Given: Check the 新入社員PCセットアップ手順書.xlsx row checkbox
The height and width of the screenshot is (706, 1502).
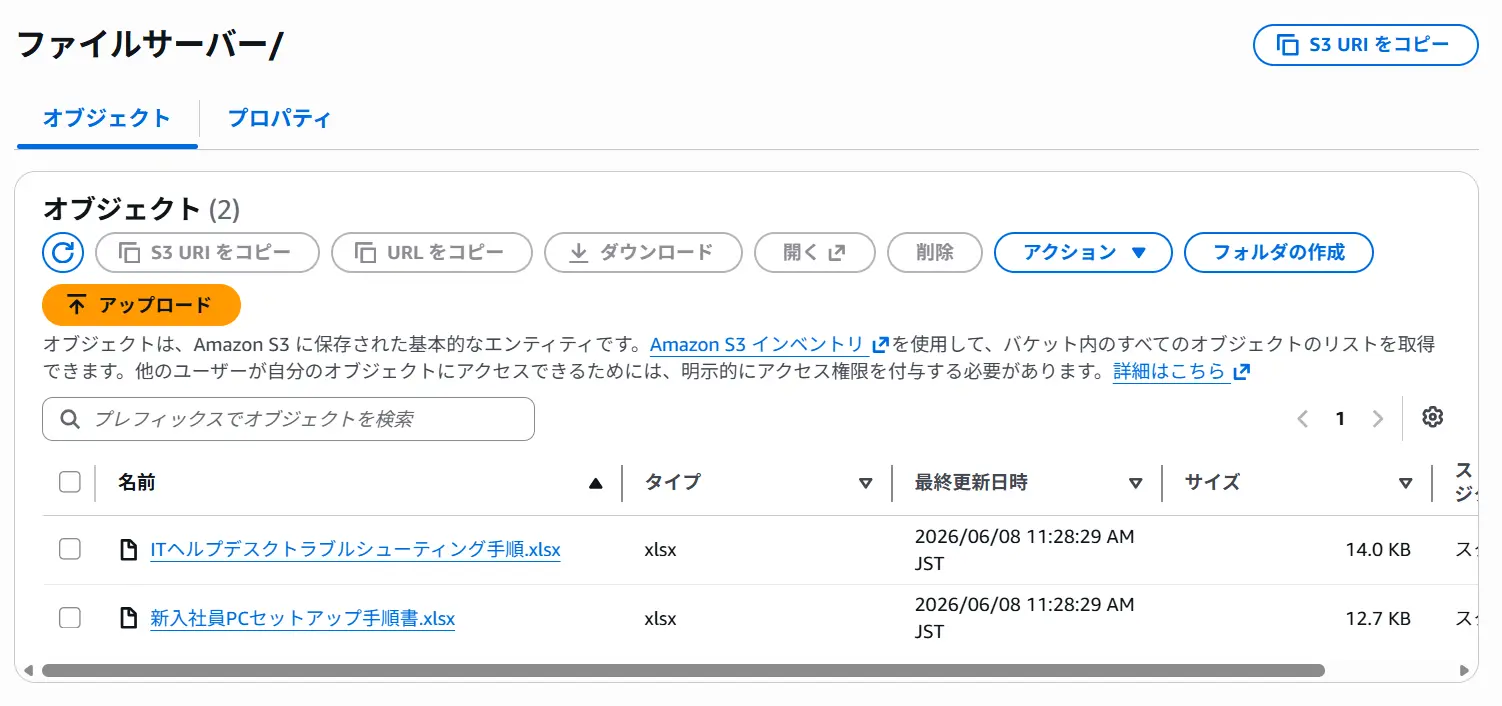Looking at the screenshot, I should click(x=70, y=618).
